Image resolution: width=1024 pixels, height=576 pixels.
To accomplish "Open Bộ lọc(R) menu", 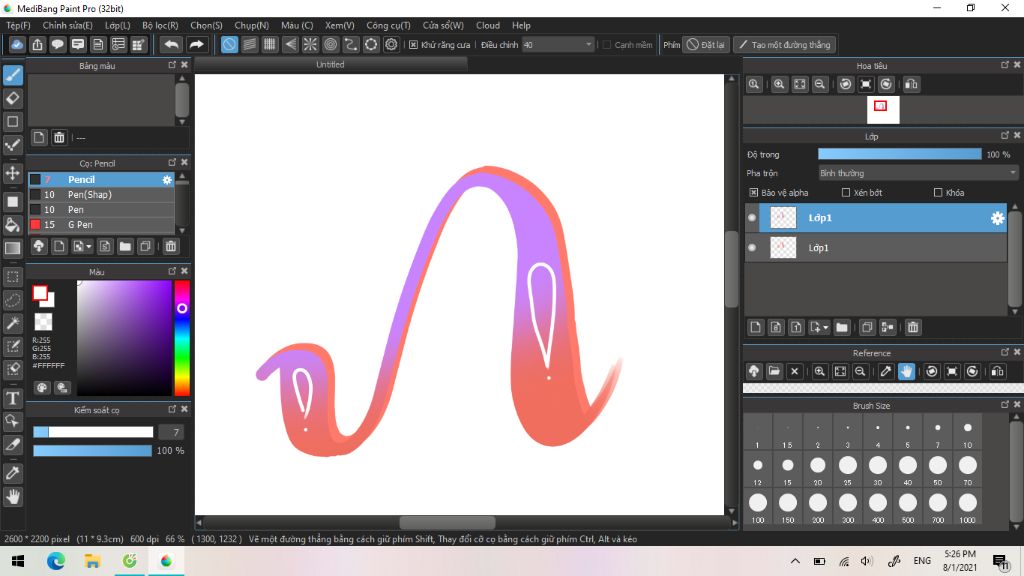I will click(160, 25).
